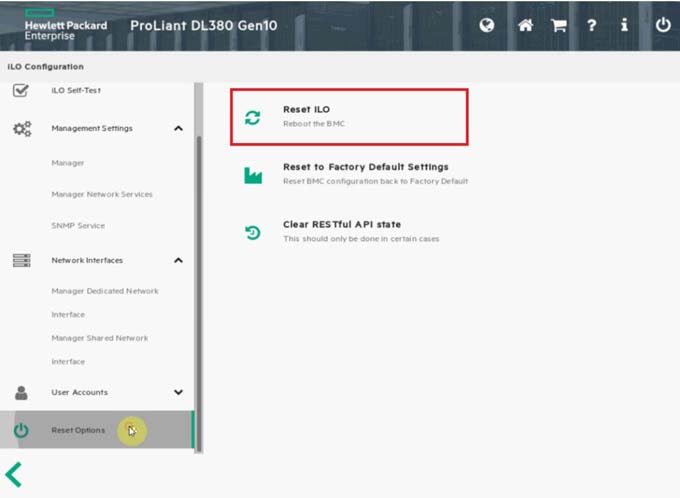Image resolution: width=680 pixels, height=498 pixels.
Task: Click Reset to Factory Default Settings
Action: [365, 167]
